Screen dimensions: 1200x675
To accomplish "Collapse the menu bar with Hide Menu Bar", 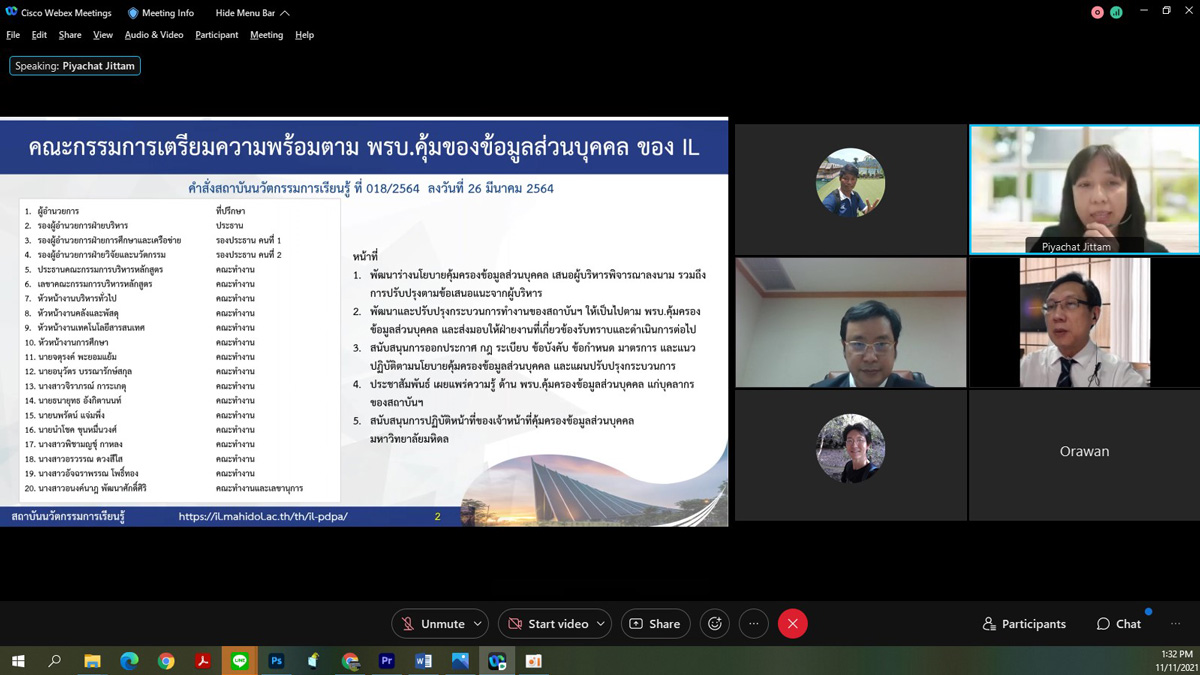I will click(x=252, y=13).
